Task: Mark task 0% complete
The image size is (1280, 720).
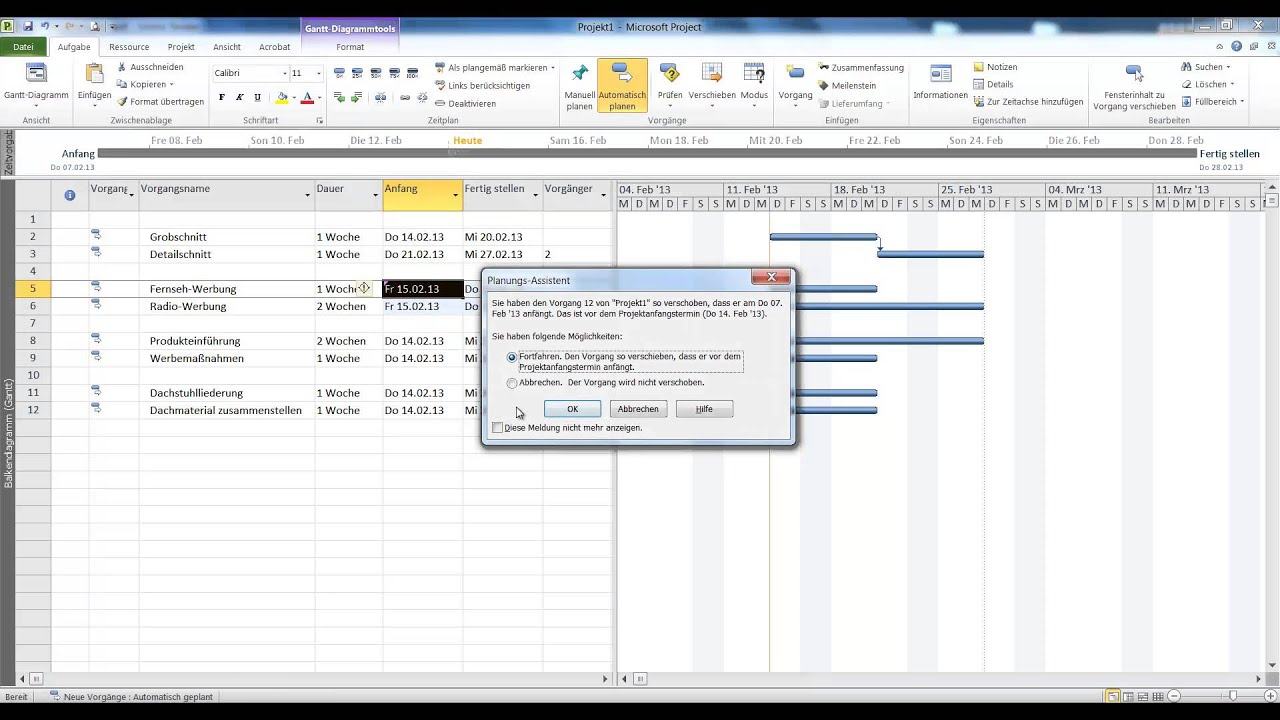Action: point(340,73)
